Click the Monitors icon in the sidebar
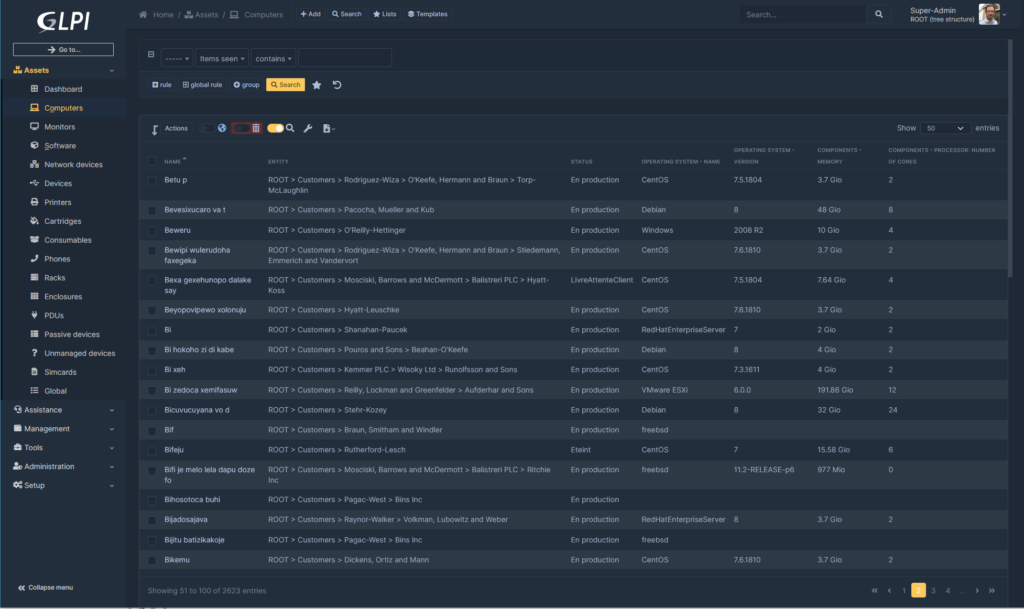 coord(35,127)
